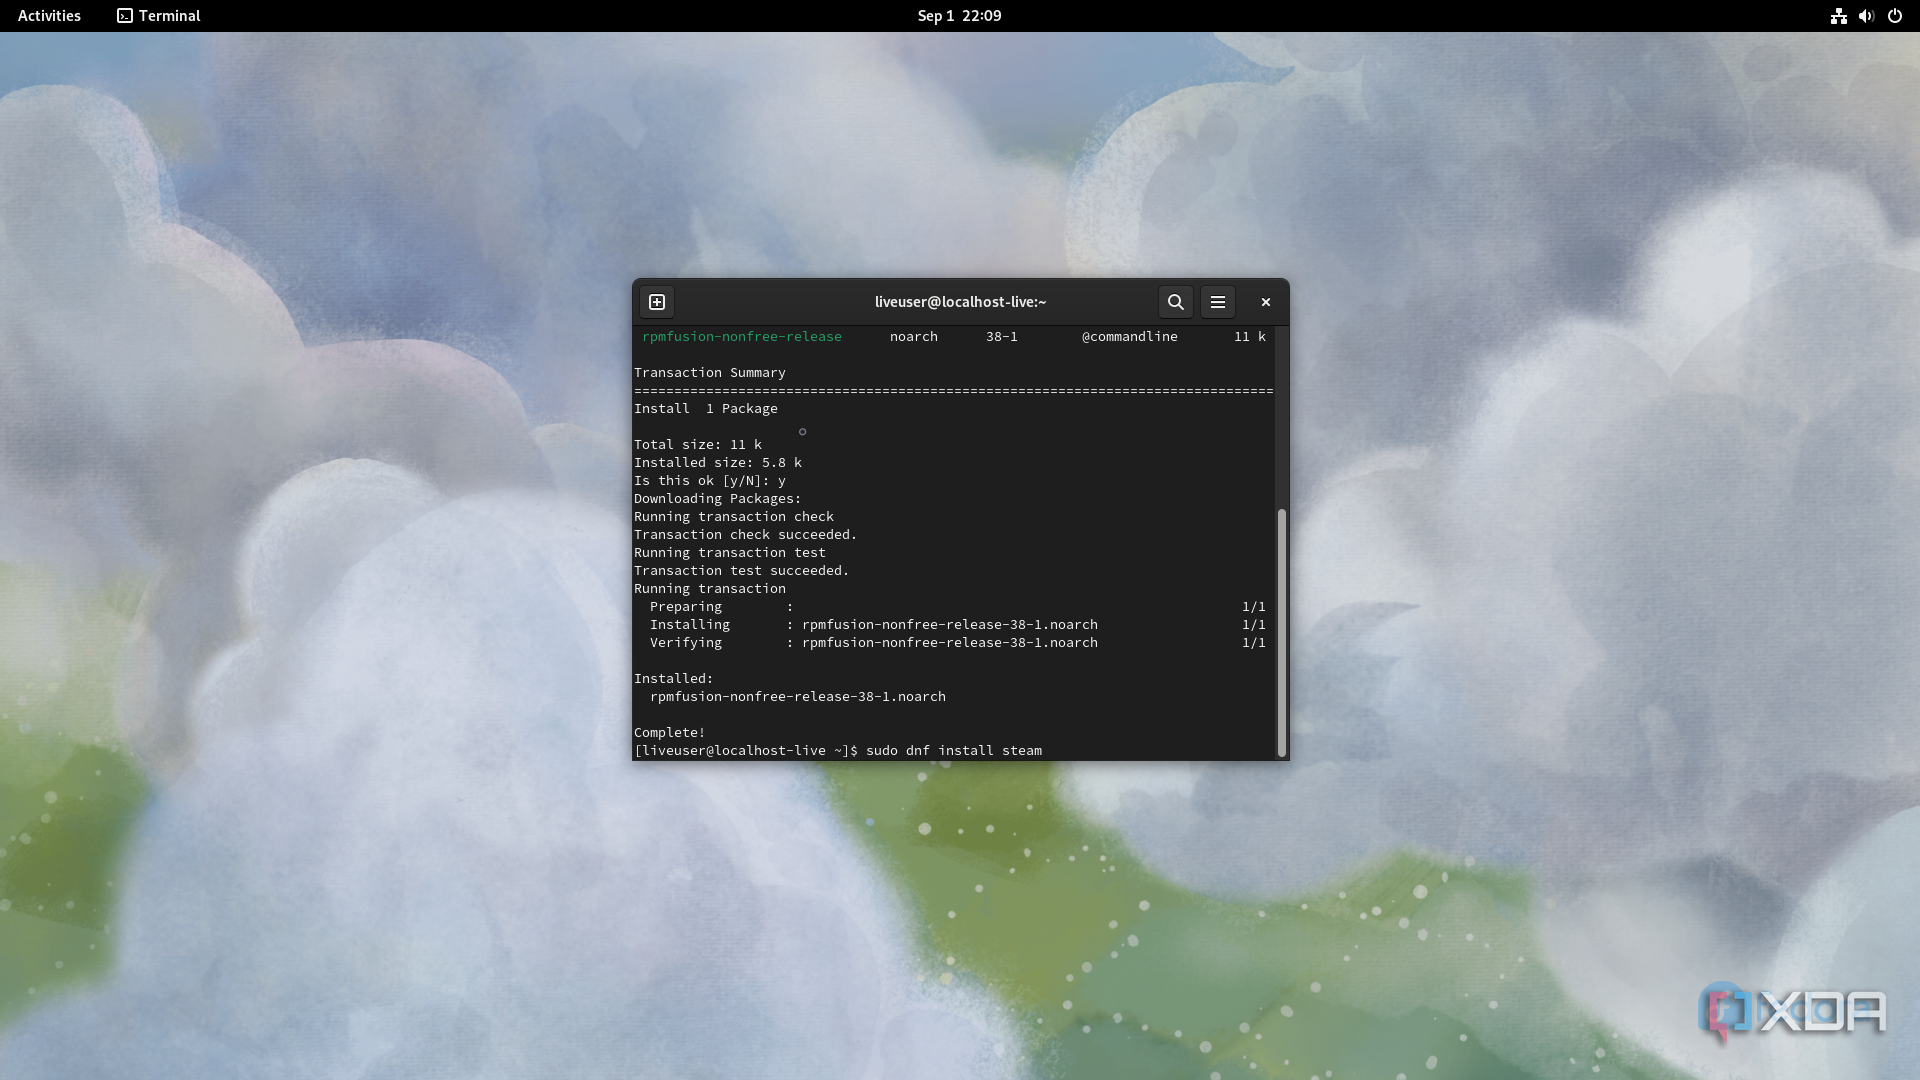1920x1080 pixels.
Task: Click the terminal vertical scrollbar
Action: pos(1281,632)
